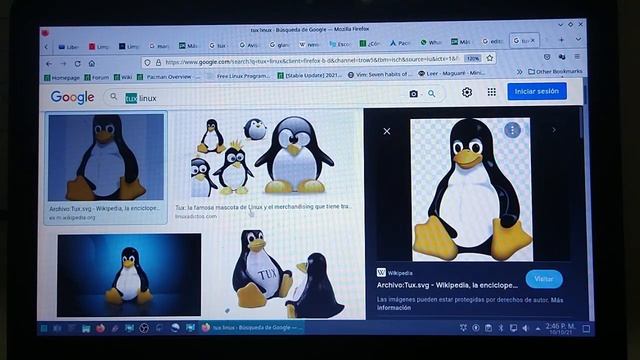The height and width of the screenshot is (360, 640).
Task: Open the Firefox hamburger application menu
Action: [577, 56]
